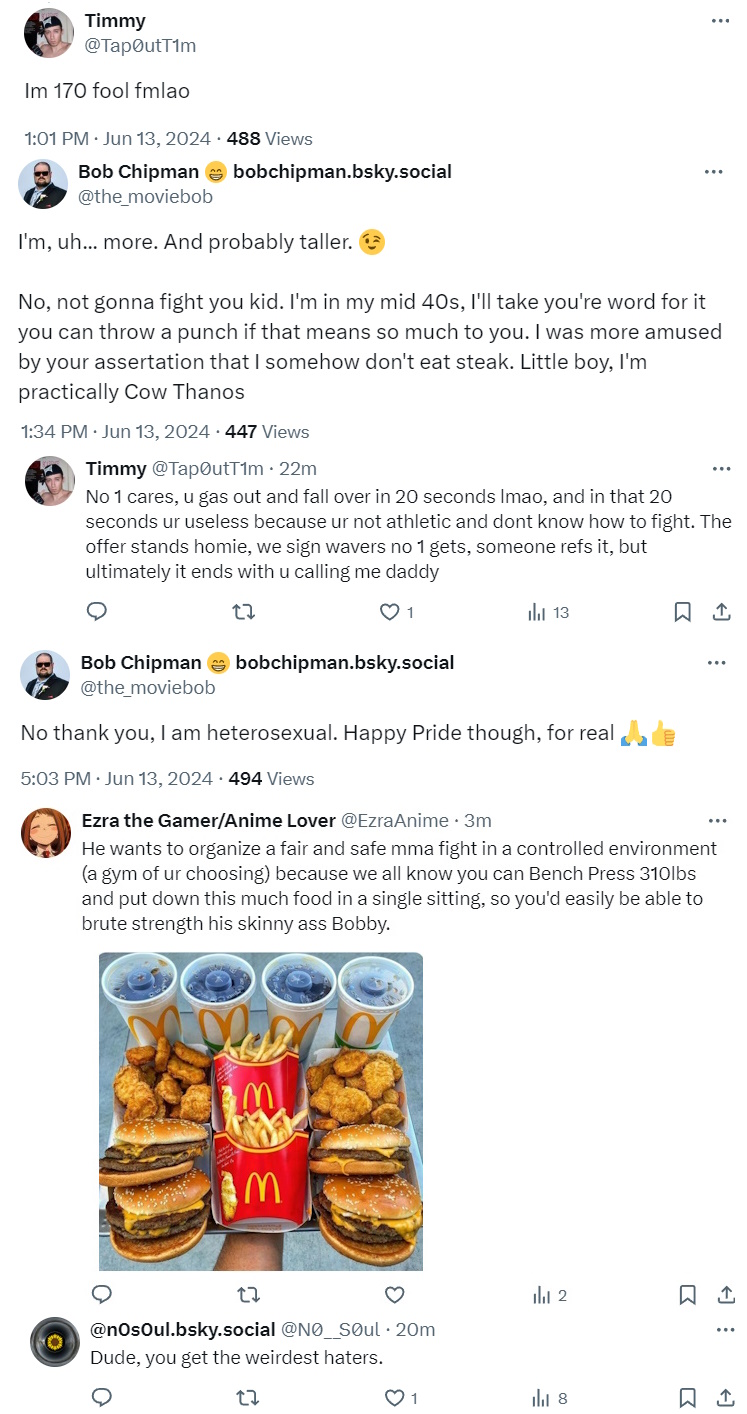Like Timmy's reply with 1 like
This screenshot has width=747, height=1414.
[x=388, y=612]
